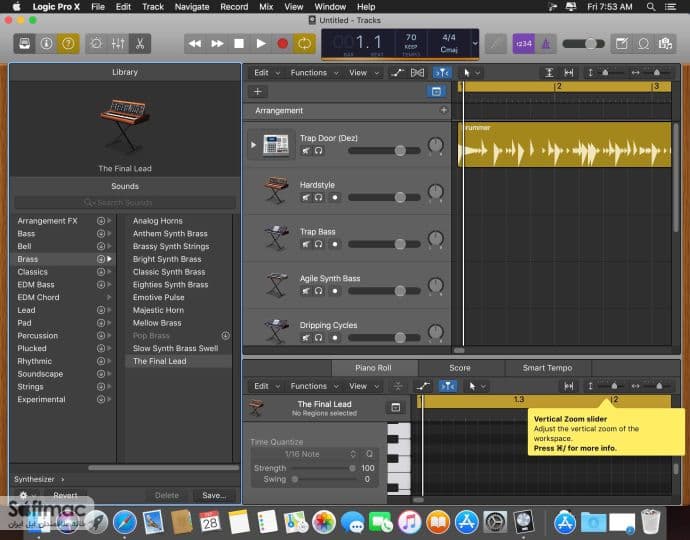This screenshot has height=540, width=690.
Task: Open the Mix menu in menu bar
Action: pyautogui.click(x=266, y=7)
